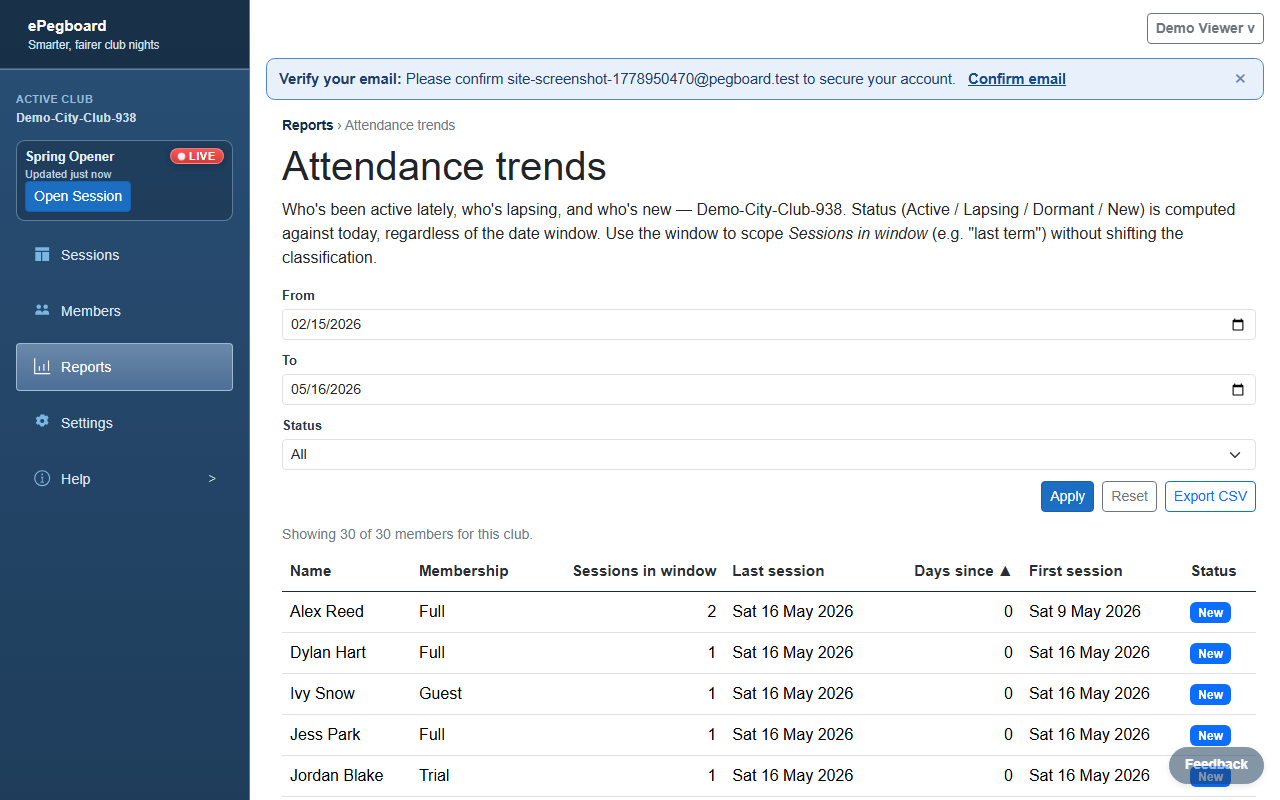Sort table by Days since column
This screenshot has width=1280, height=800.
click(x=962, y=571)
